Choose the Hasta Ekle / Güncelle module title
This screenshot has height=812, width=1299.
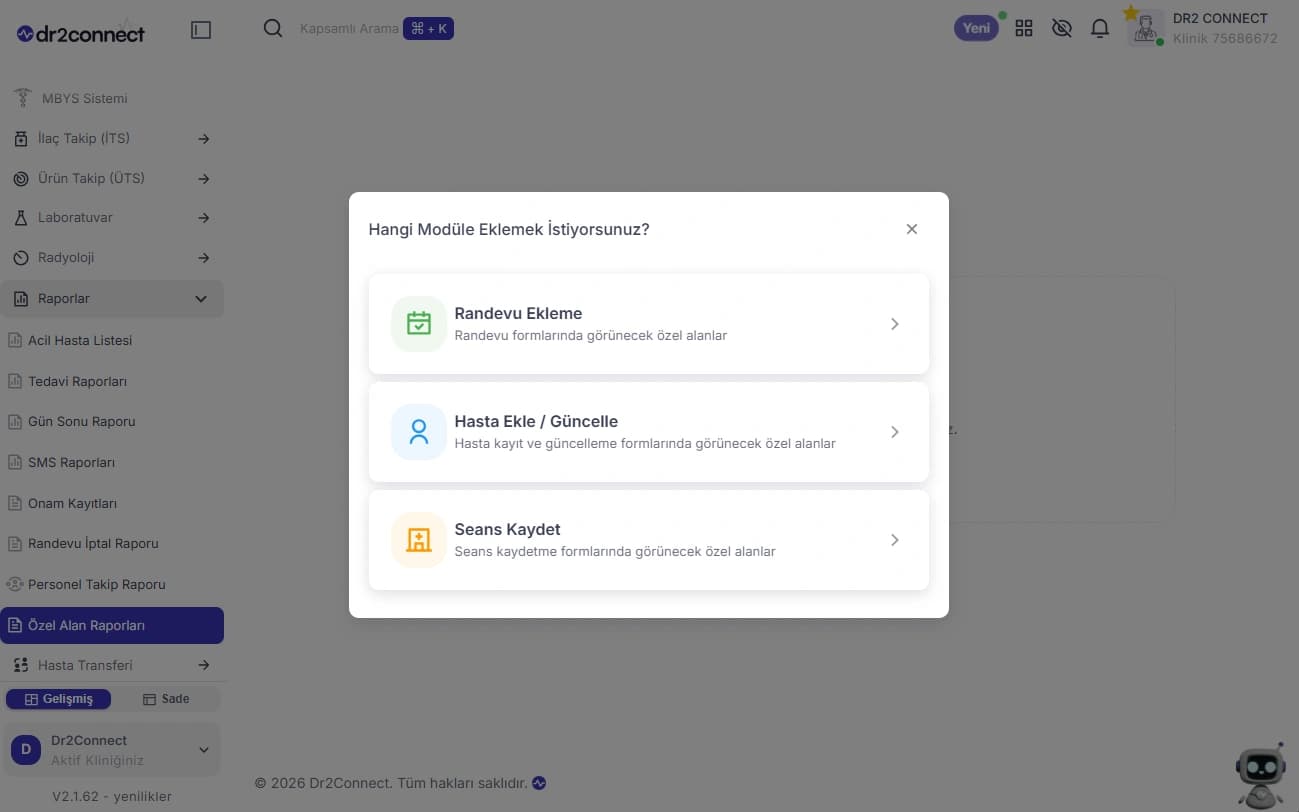(x=536, y=421)
